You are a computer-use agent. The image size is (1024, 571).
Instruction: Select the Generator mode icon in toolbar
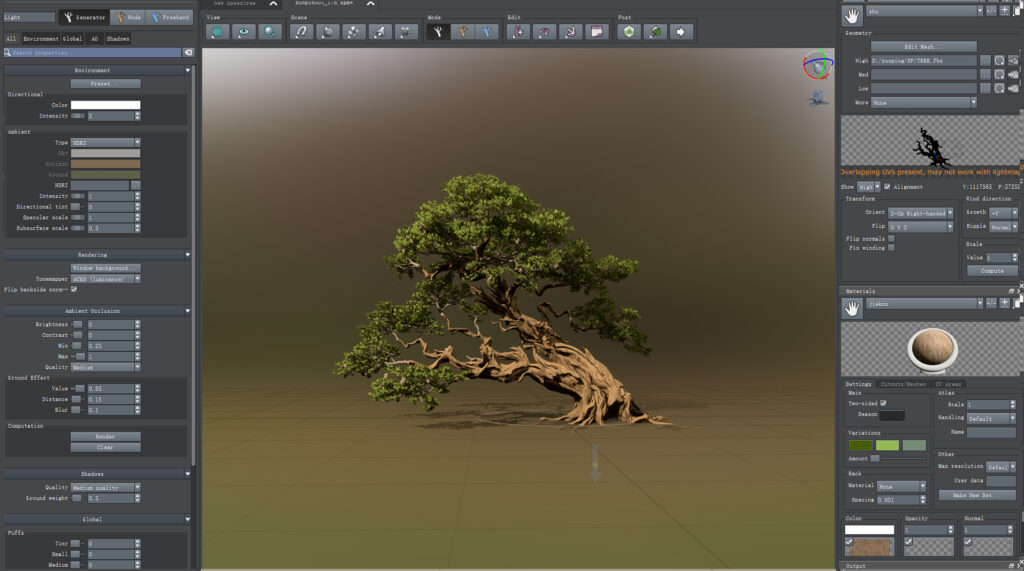pyautogui.click(x=438, y=32)
